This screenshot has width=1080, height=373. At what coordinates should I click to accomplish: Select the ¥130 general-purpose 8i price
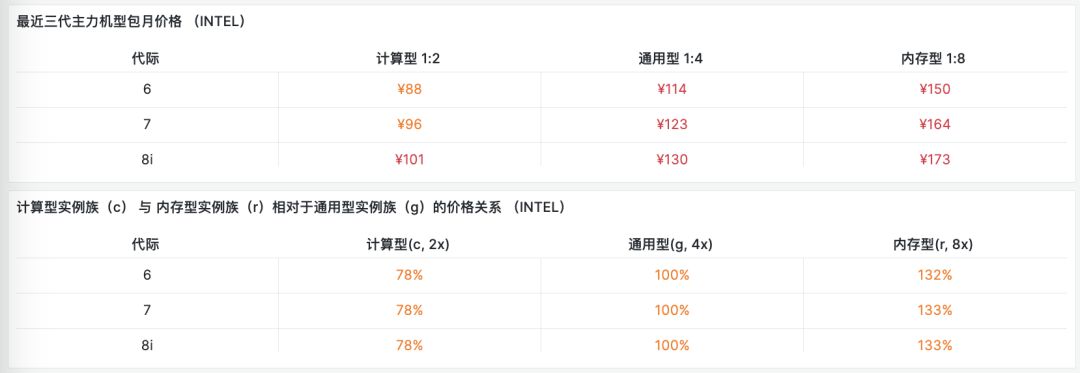click(x=672, y=160)
